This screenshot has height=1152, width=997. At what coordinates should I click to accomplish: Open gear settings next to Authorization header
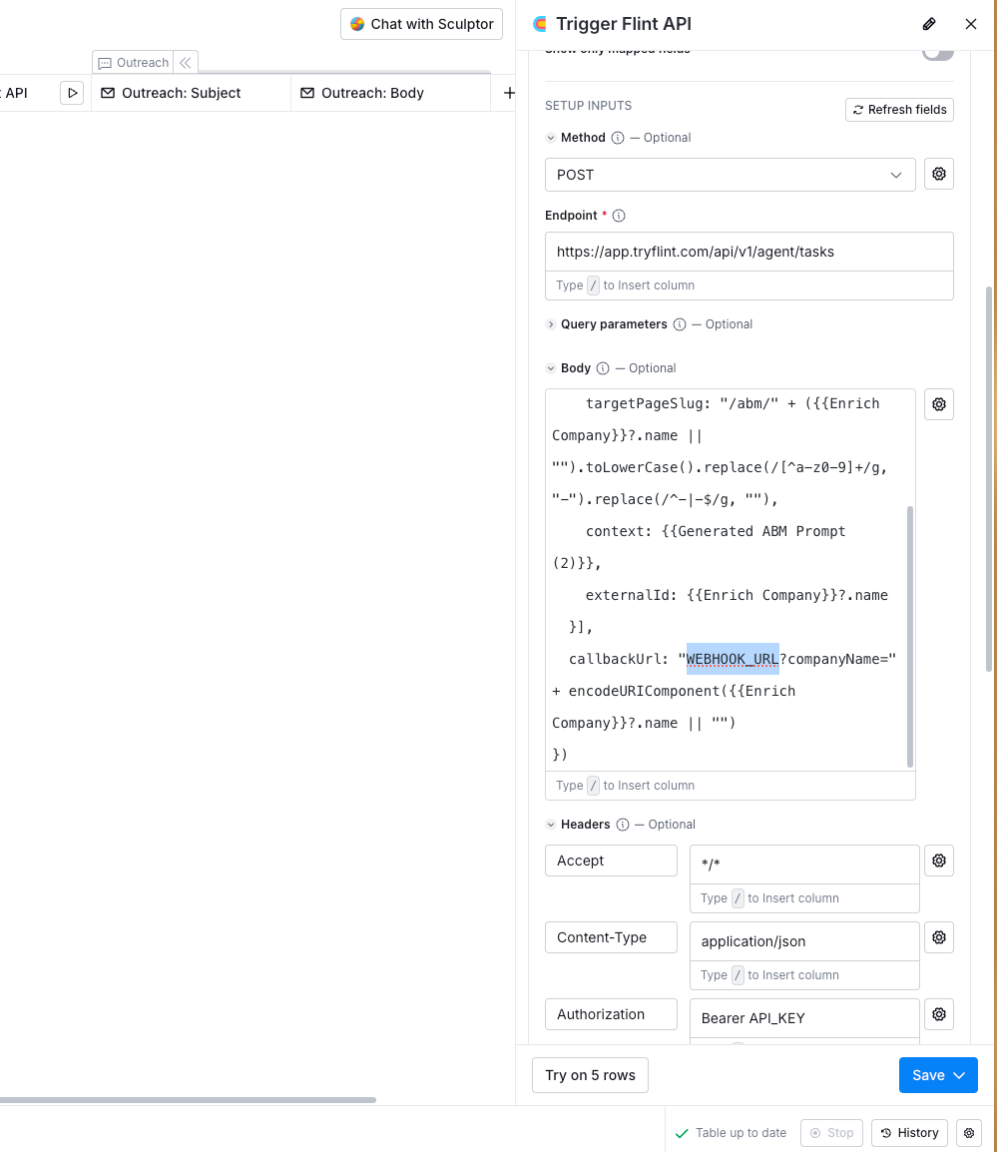tap(938, 1013)
